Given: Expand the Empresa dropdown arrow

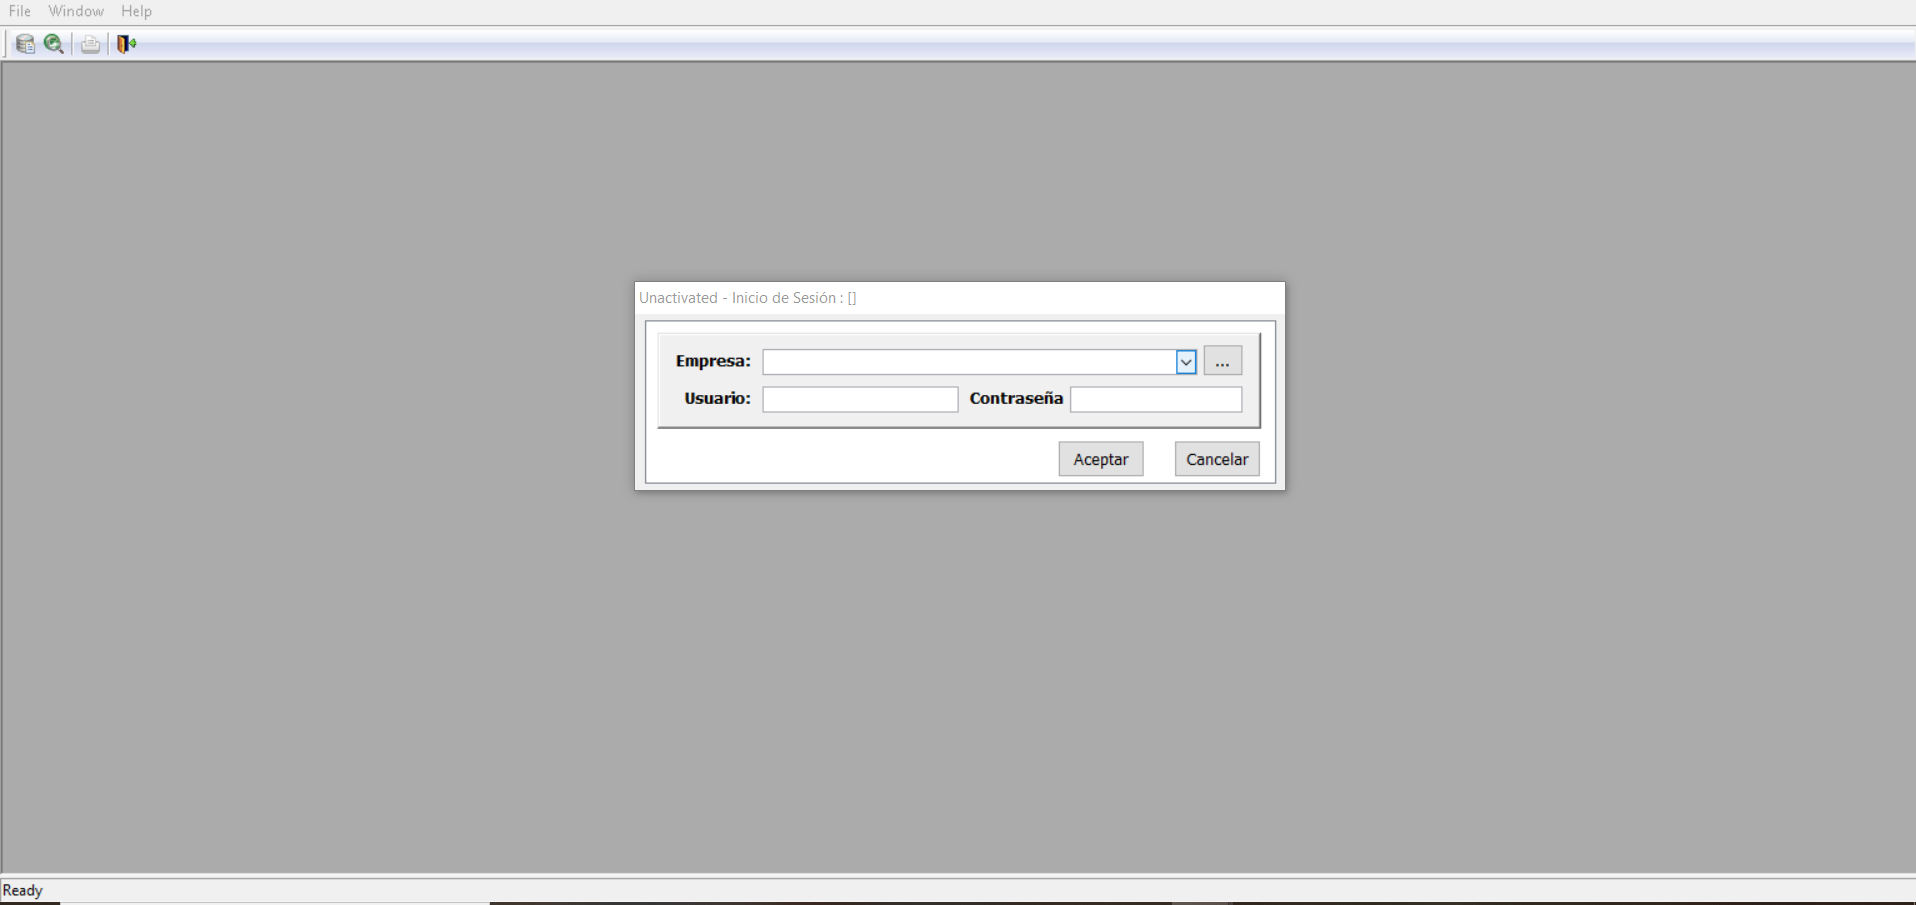Looking at the screenshot, I should tap(1186, 362).
